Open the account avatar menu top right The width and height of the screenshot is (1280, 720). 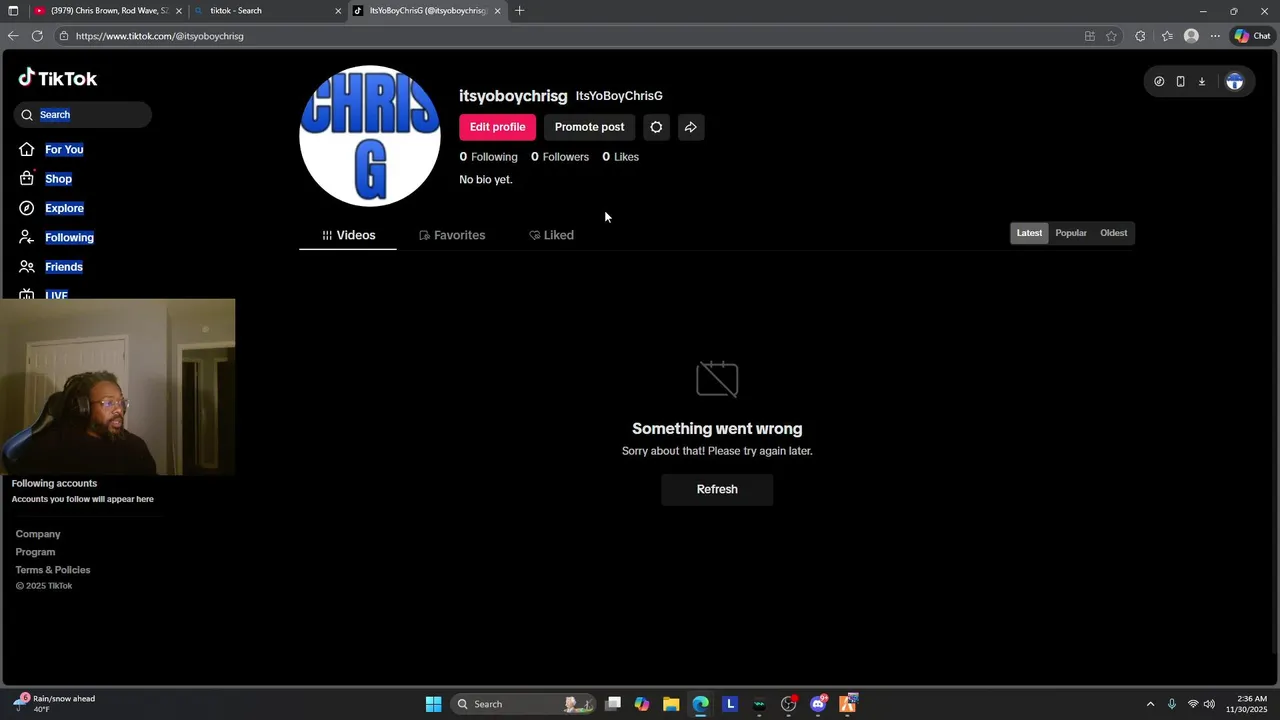point(1235,82)
